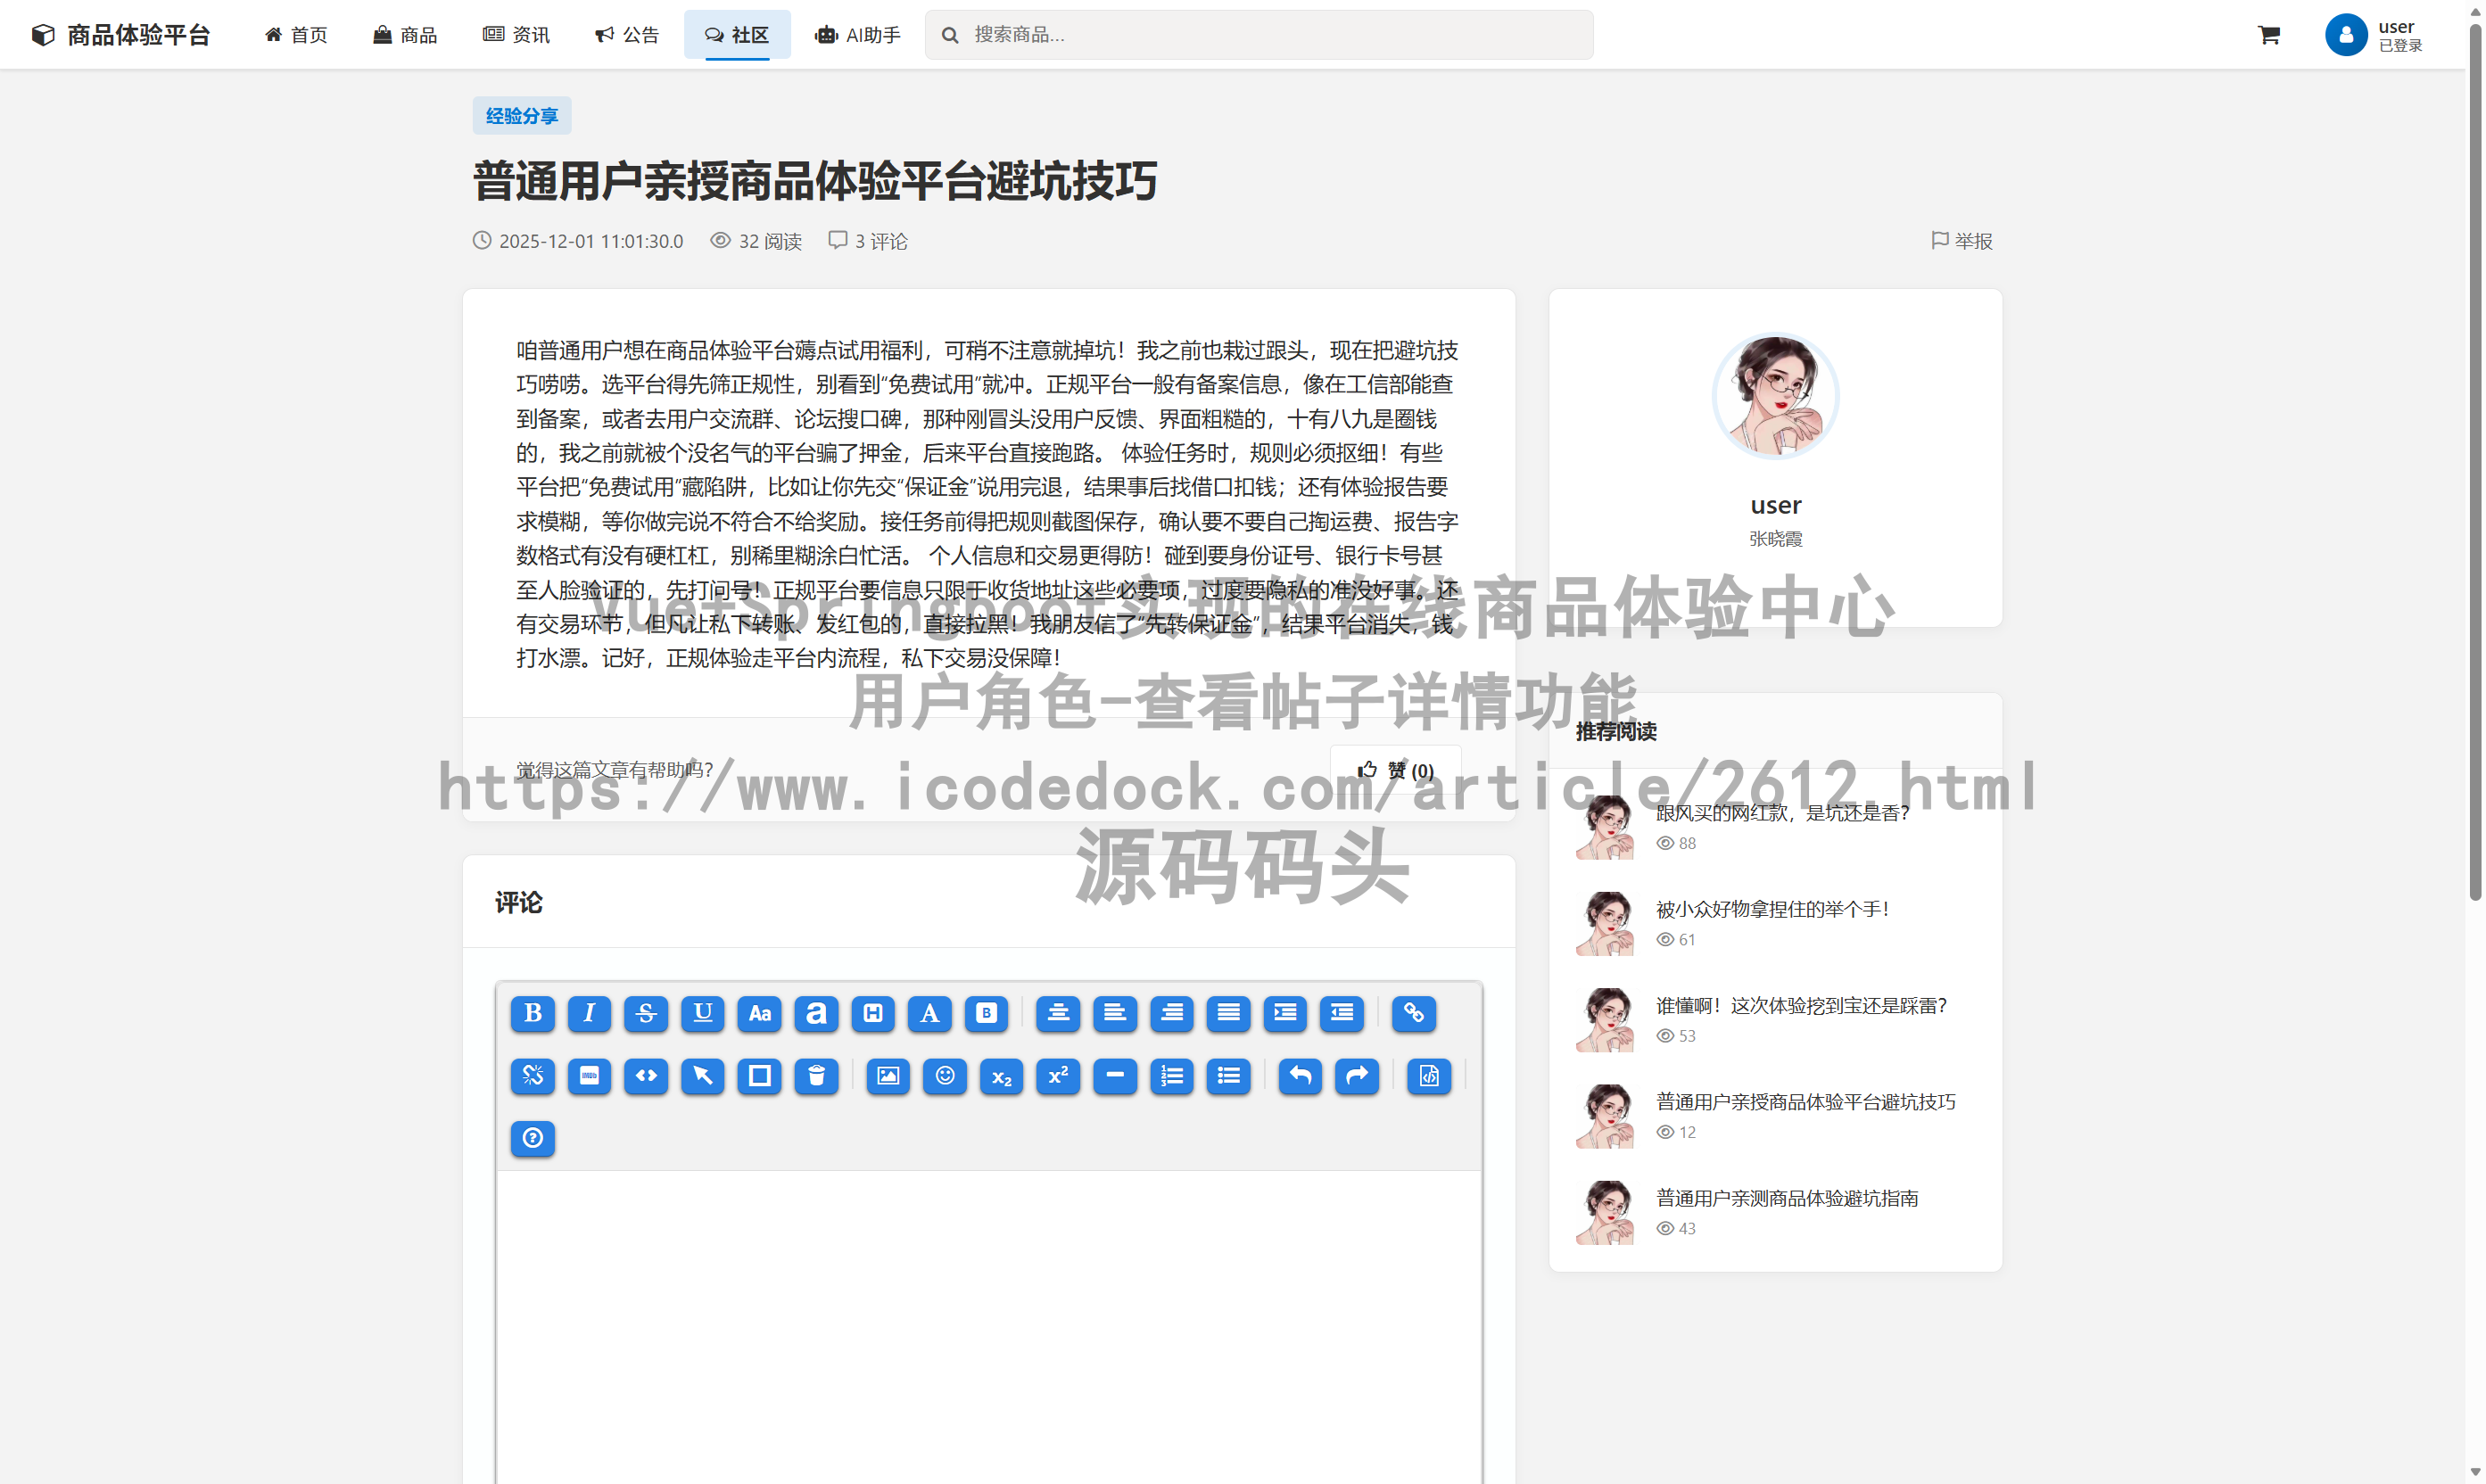The image size is (2486, 1484).
Task: Insert an image into the comment
Action: coord(887,1077)
